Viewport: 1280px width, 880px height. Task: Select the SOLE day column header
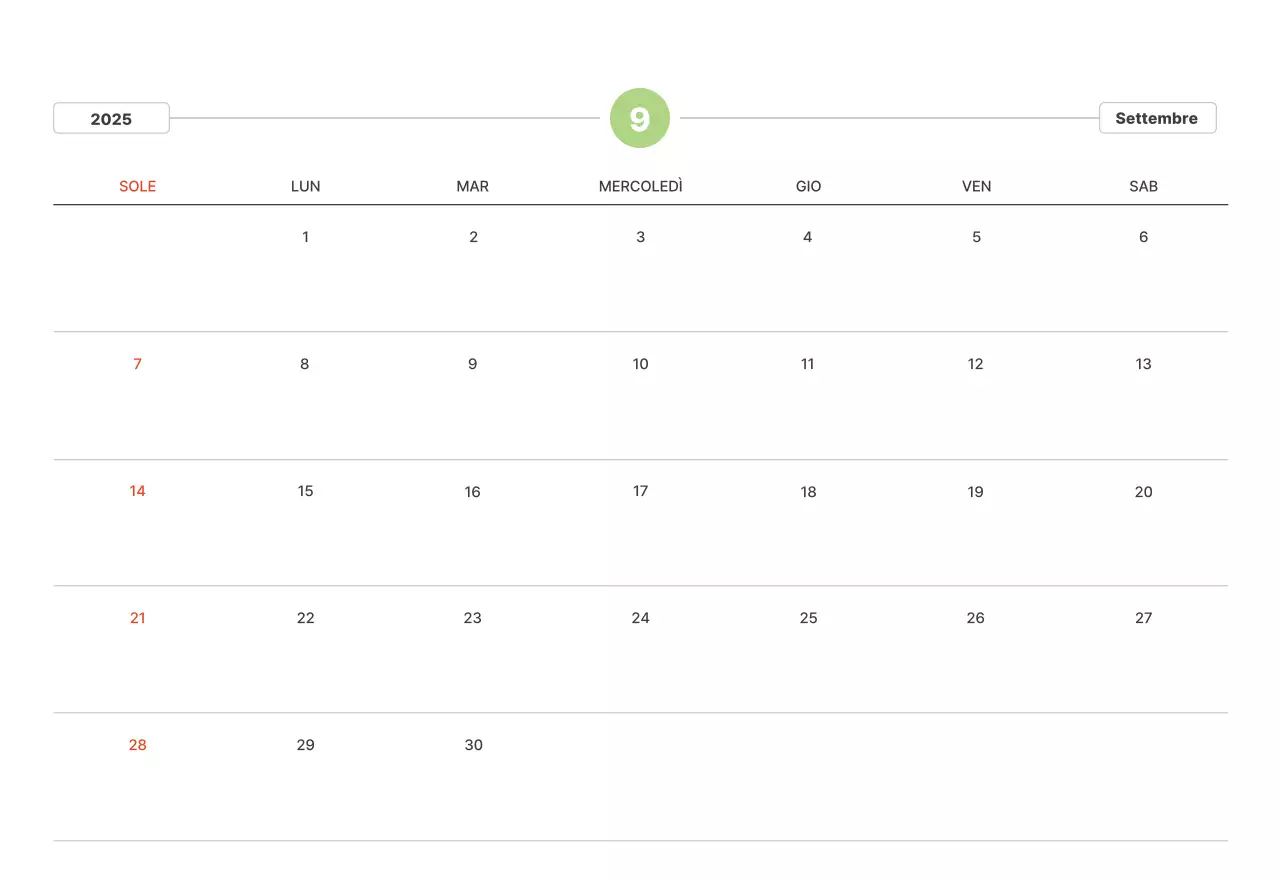click(138, 186)
